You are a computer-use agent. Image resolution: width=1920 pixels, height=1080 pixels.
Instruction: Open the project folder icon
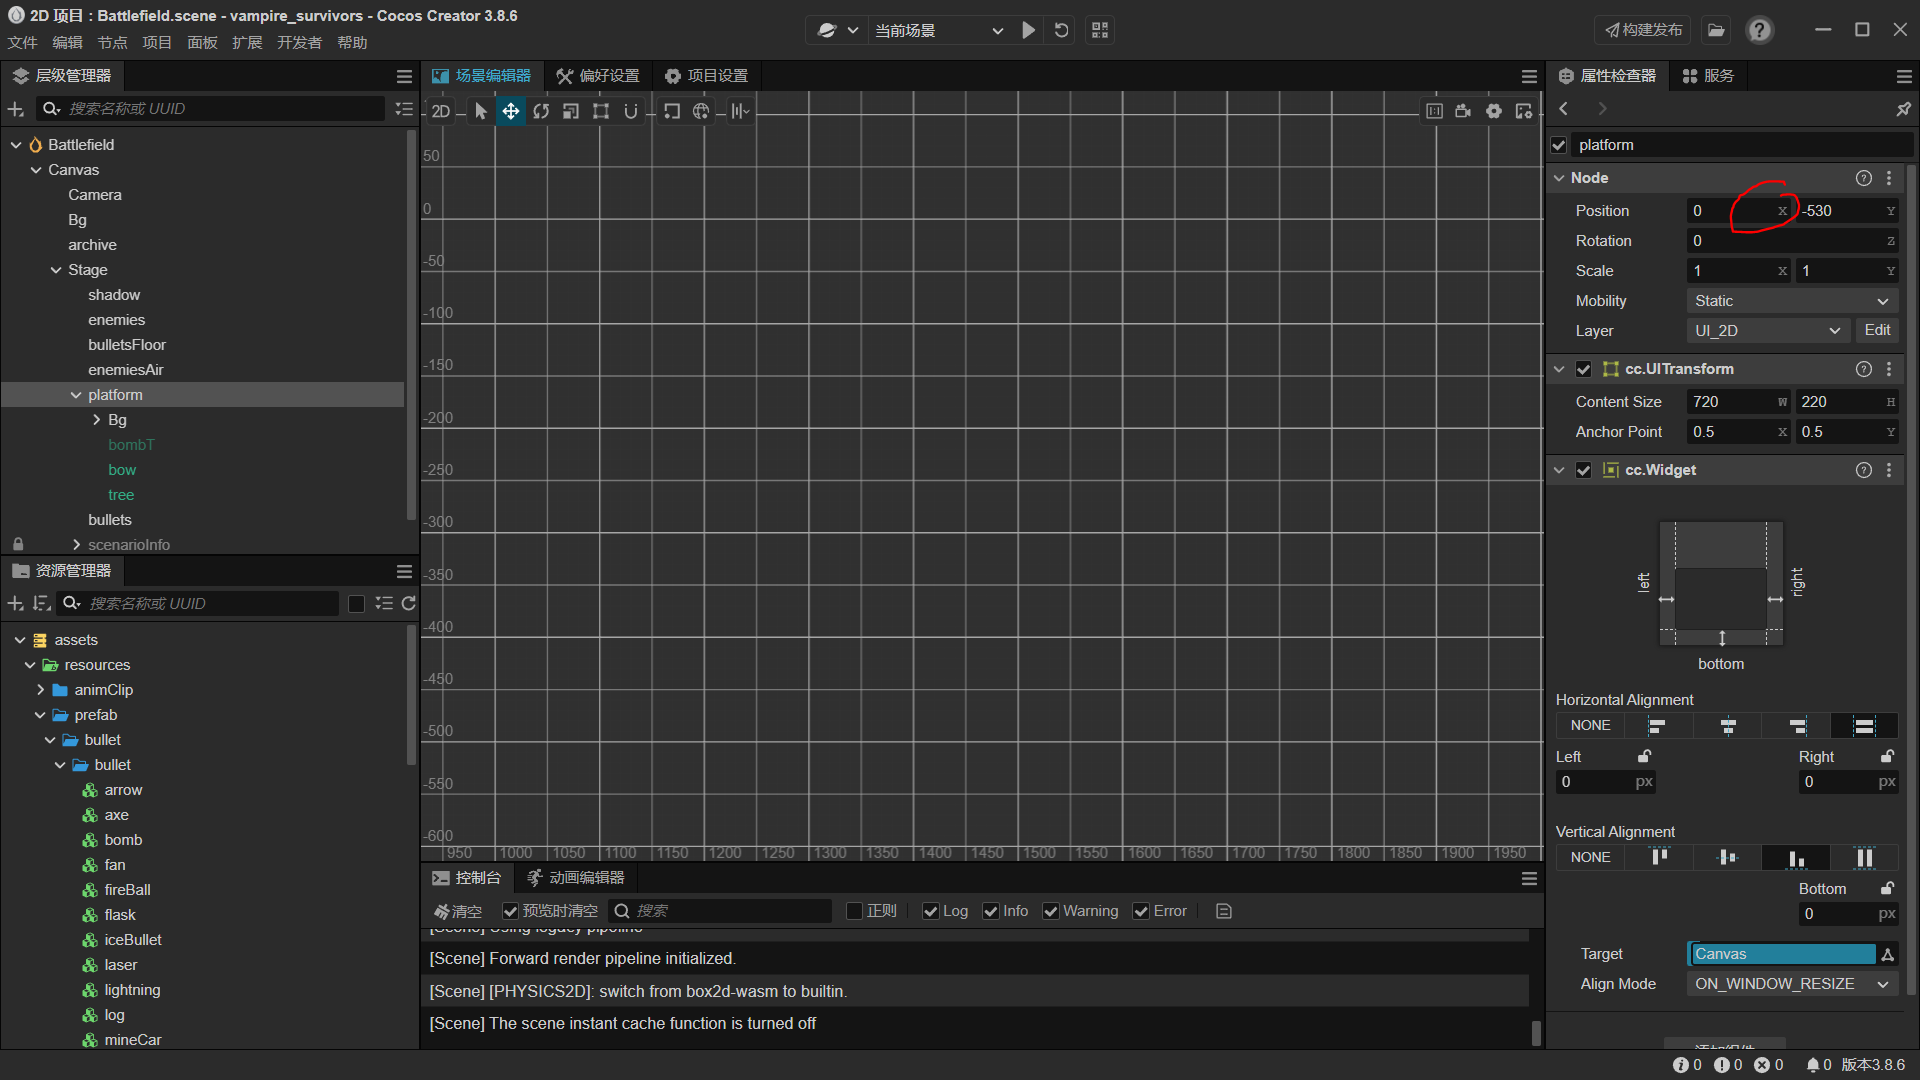1716,30
